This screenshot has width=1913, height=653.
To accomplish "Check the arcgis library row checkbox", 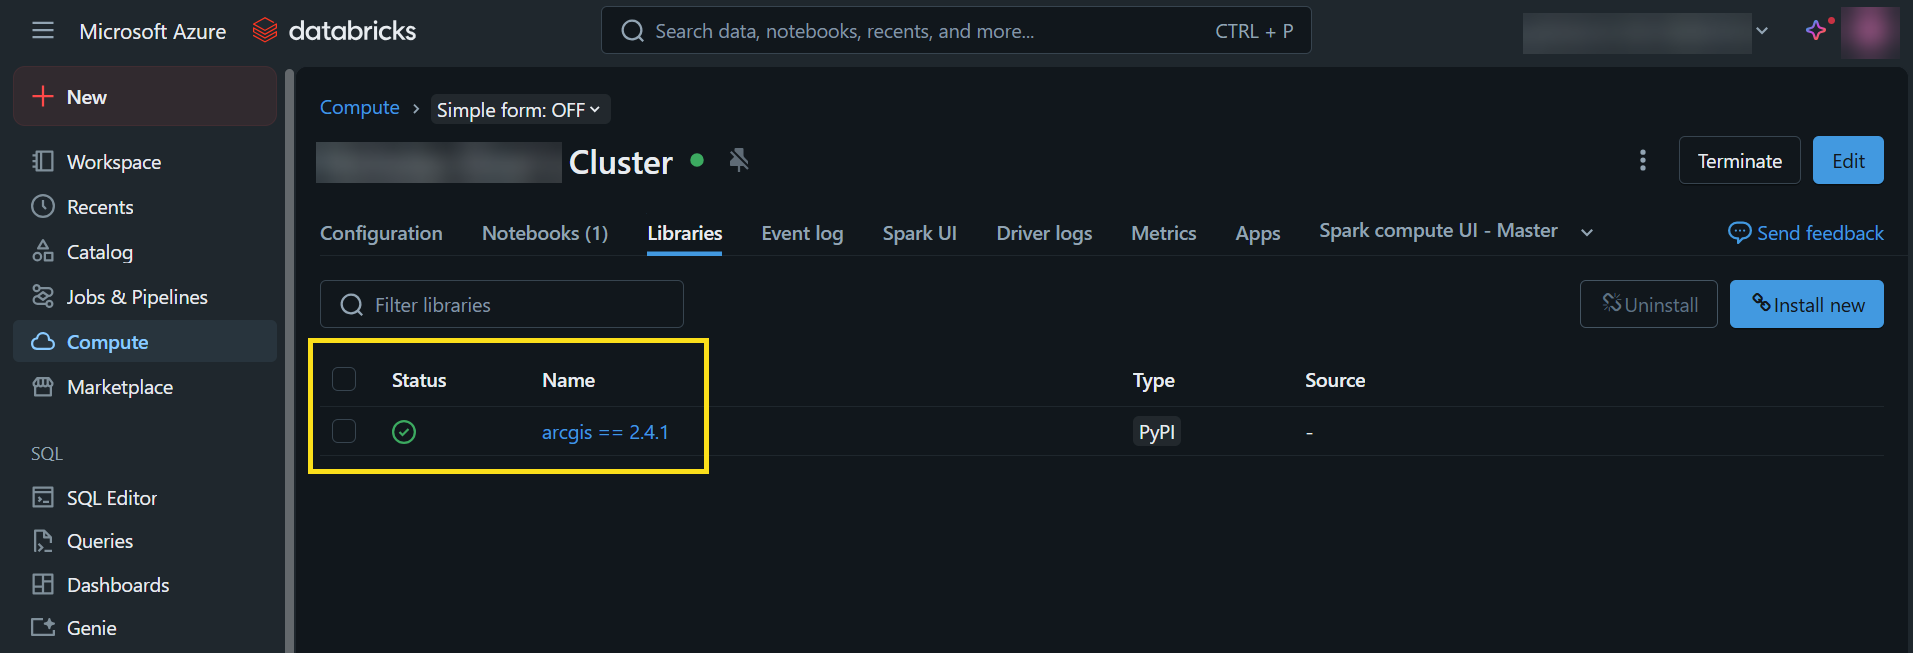I will click(344, 432).
